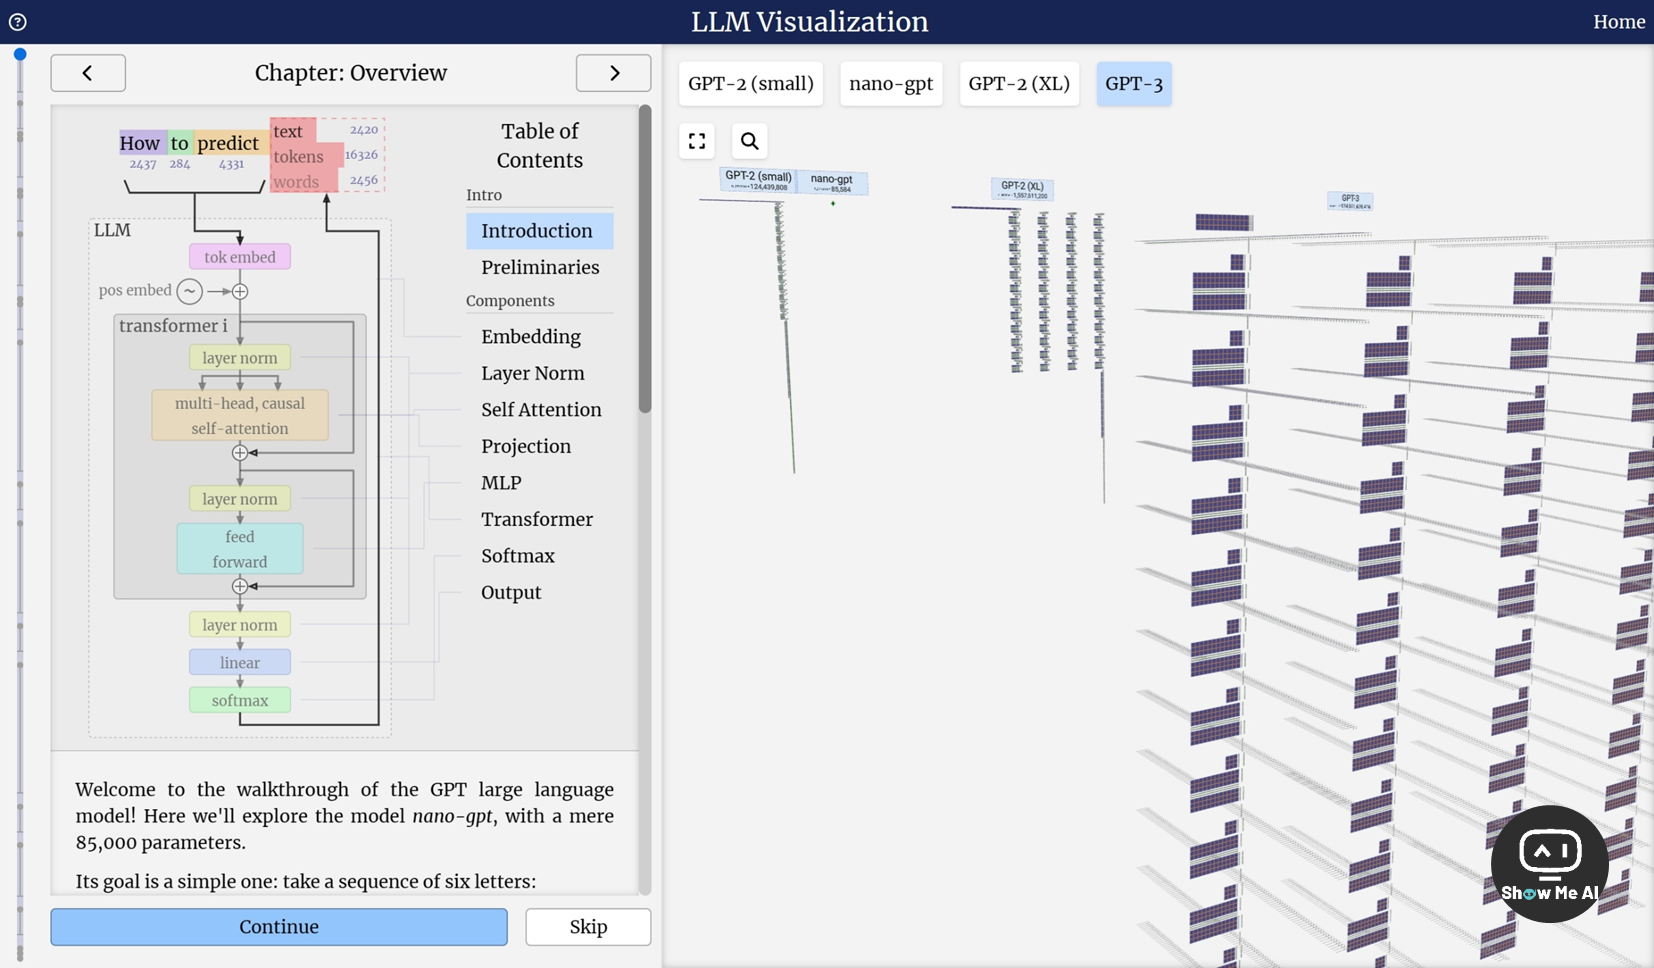Open Softmax section in contents
The image size is (1654, 968).
coord(539,556)
